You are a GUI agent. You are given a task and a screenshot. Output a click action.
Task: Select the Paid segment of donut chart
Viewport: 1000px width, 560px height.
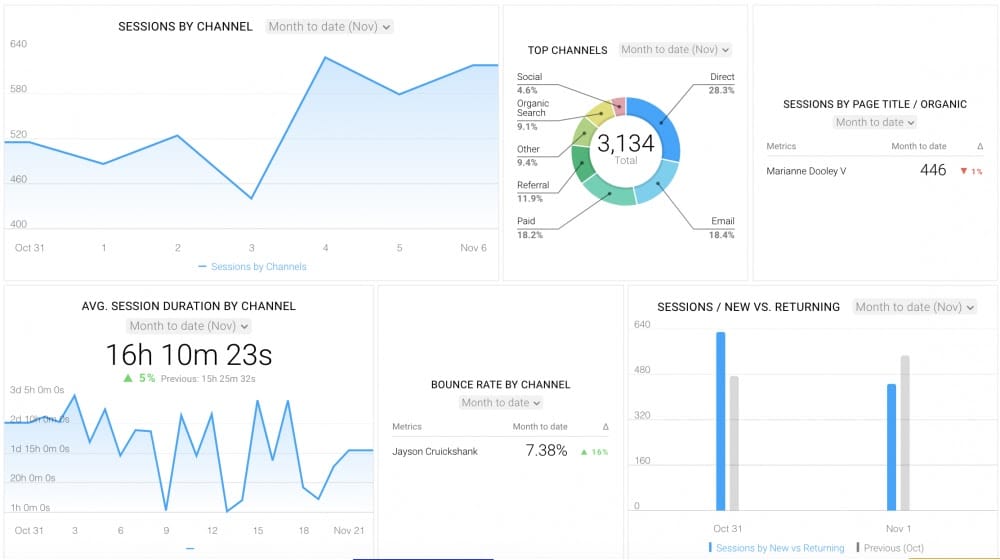(x=609, y=193)
